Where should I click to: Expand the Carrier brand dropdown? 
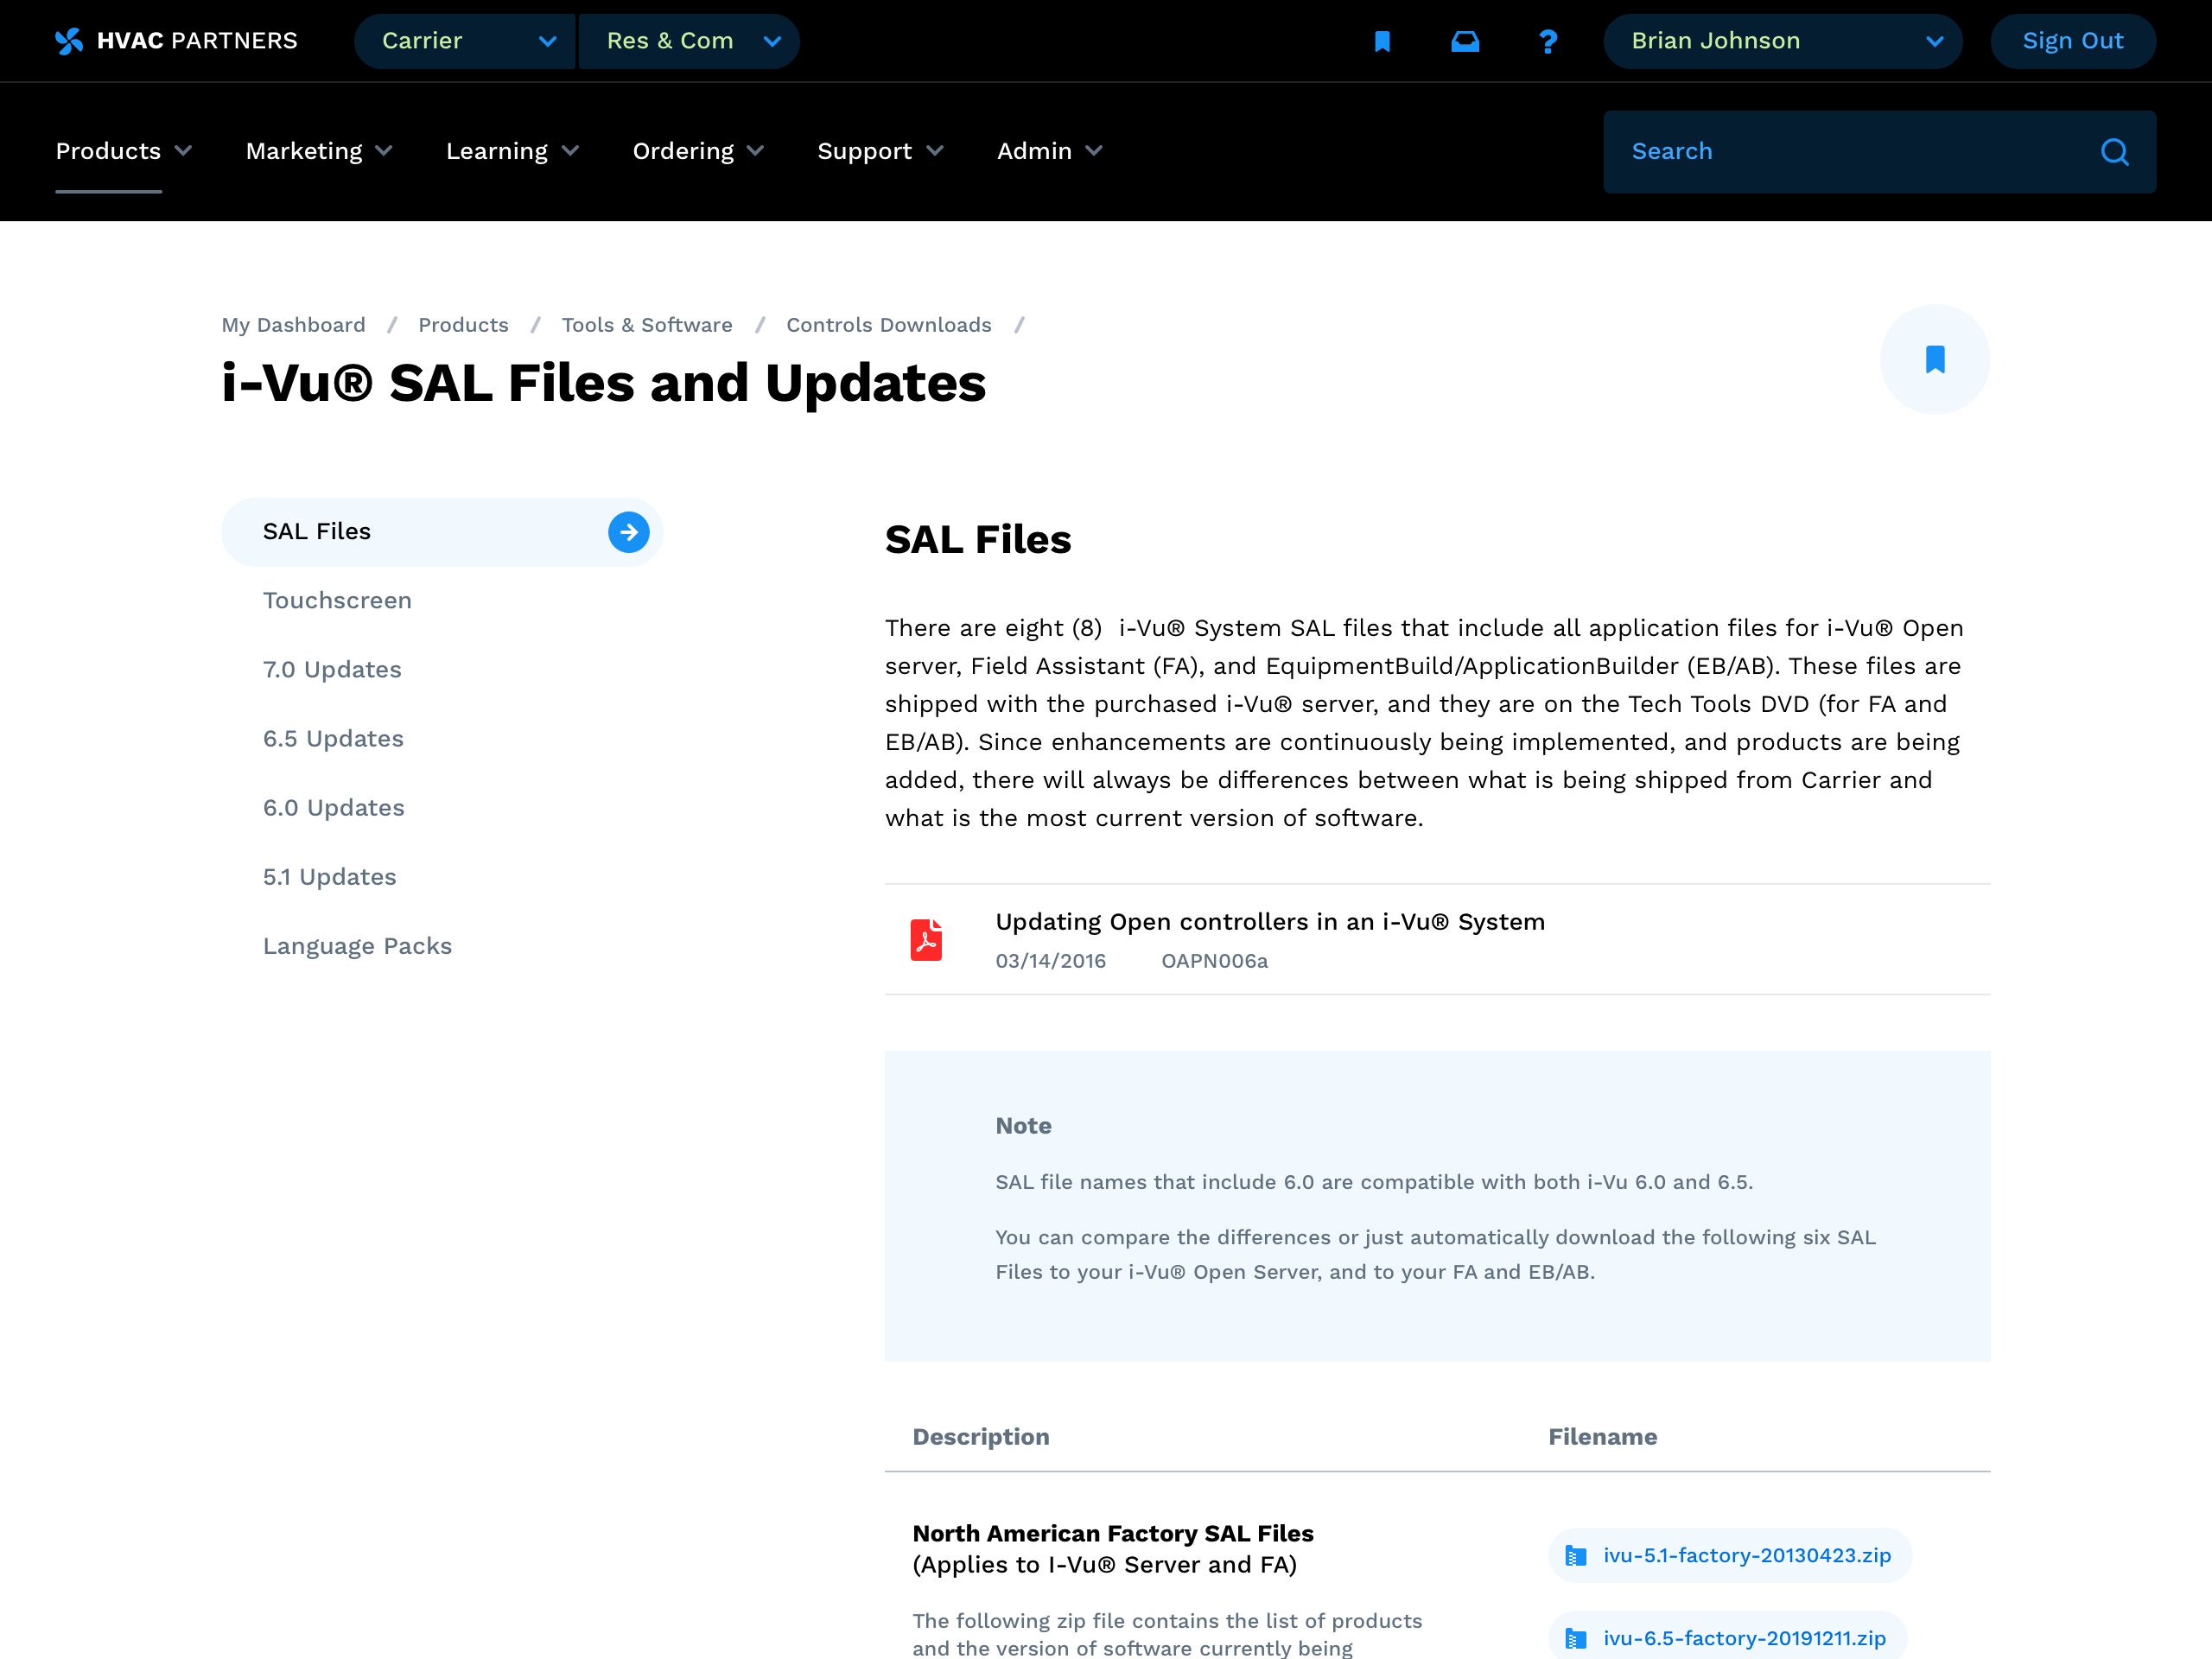[x=465, y=41]
